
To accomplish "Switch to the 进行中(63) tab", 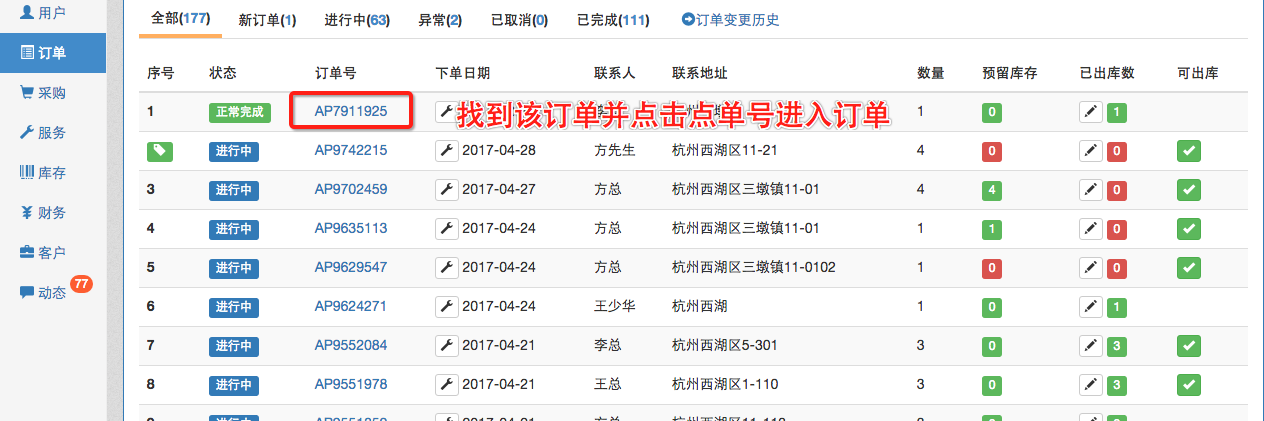I will point(357,20).
